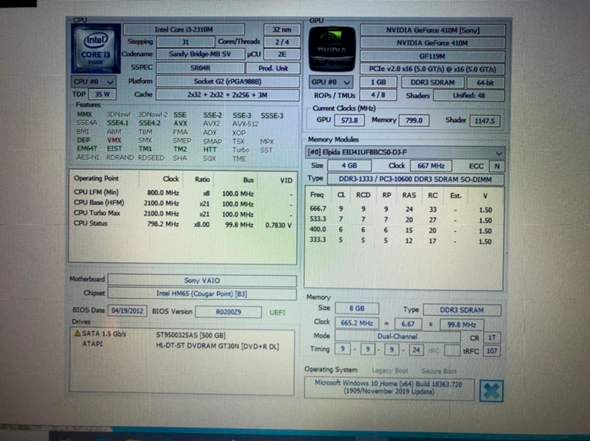
Task: Click the total Memory Size 8 GB field
Action: coord(357,308)
